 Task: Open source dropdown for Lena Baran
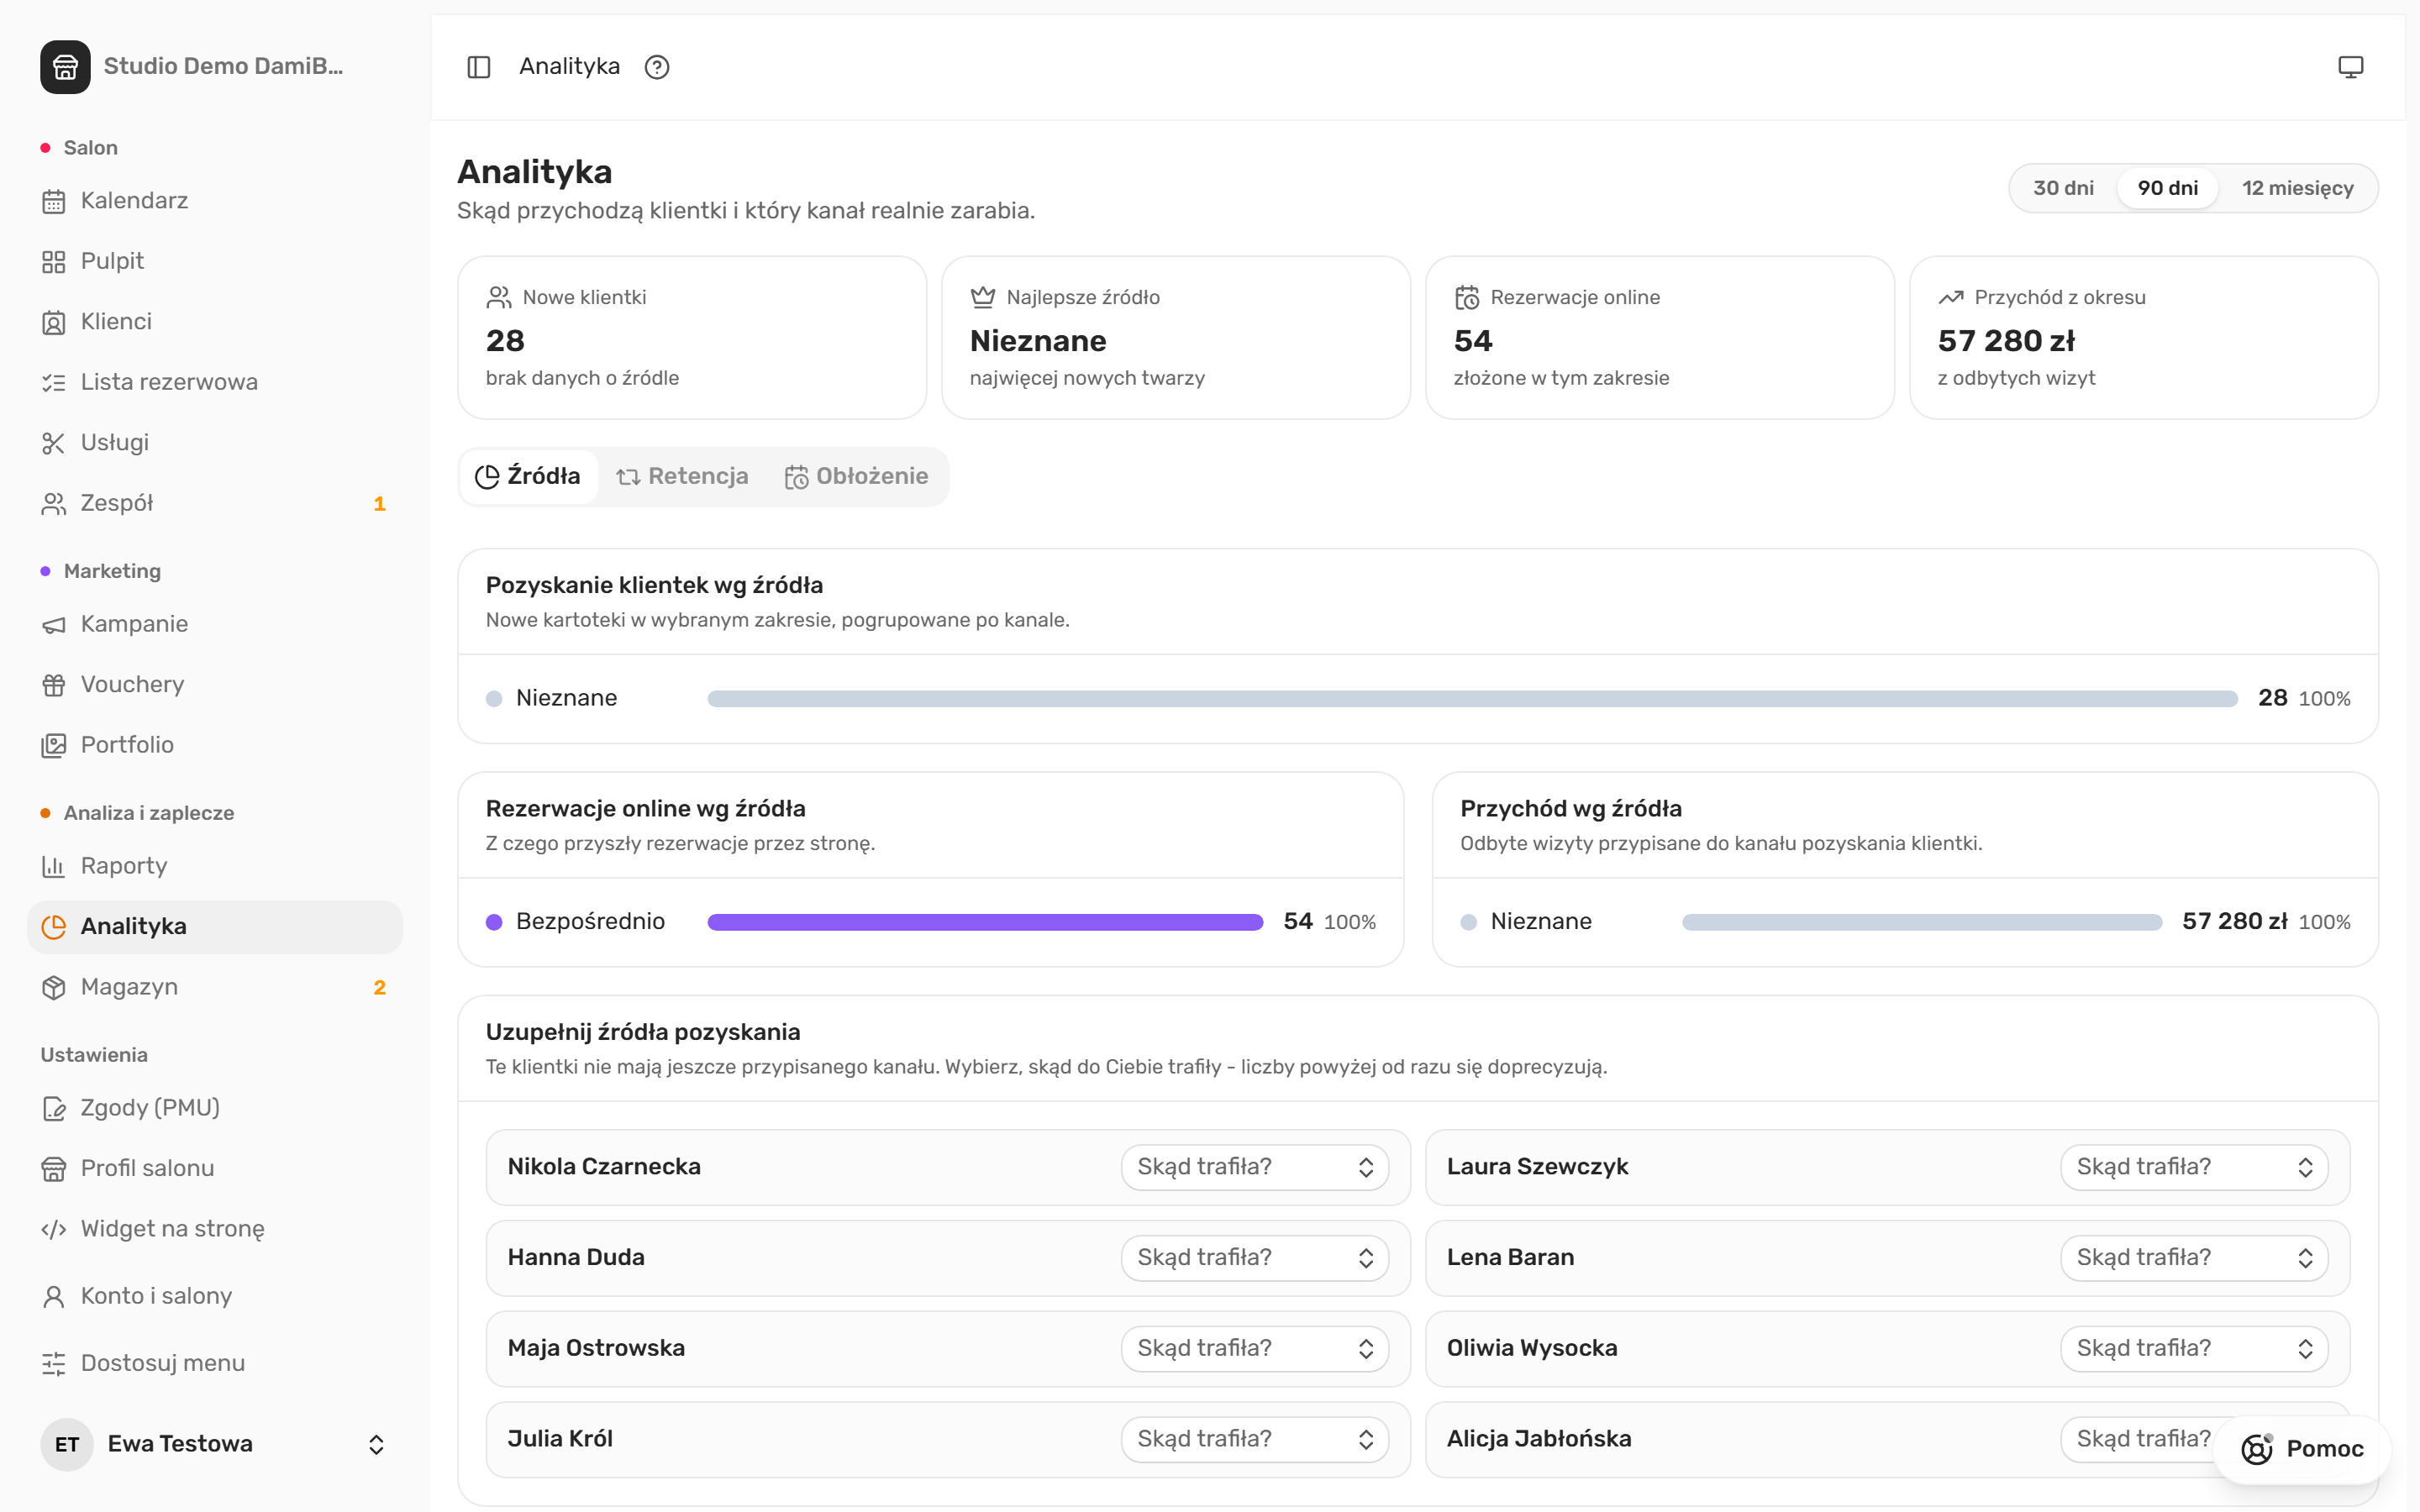pyautogui.click(x=2194, y=1258)
